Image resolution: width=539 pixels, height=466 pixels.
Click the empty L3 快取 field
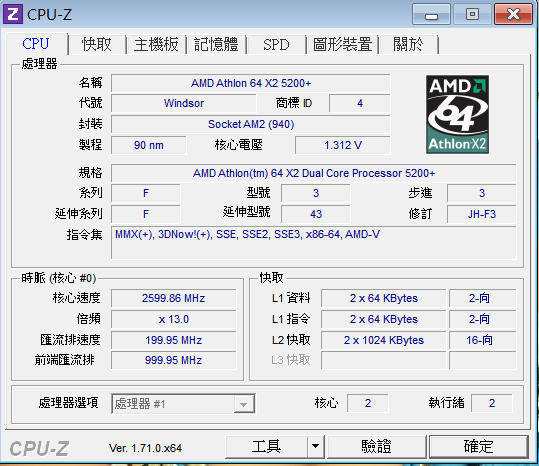[384, 360]
